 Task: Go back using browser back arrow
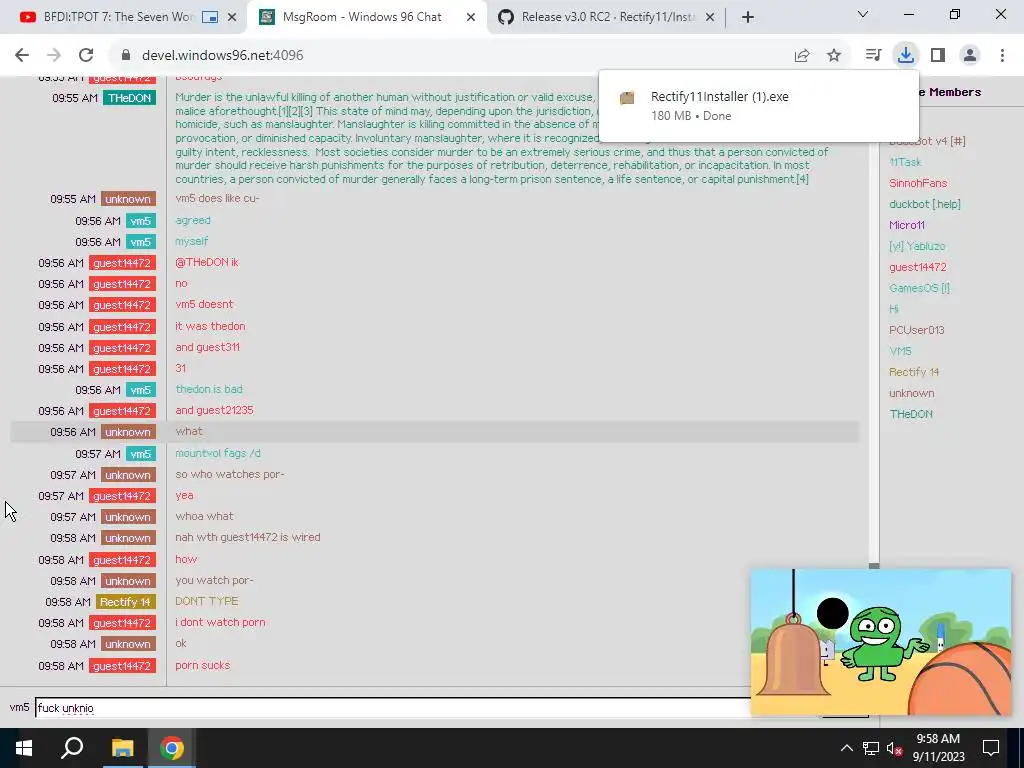22,56
